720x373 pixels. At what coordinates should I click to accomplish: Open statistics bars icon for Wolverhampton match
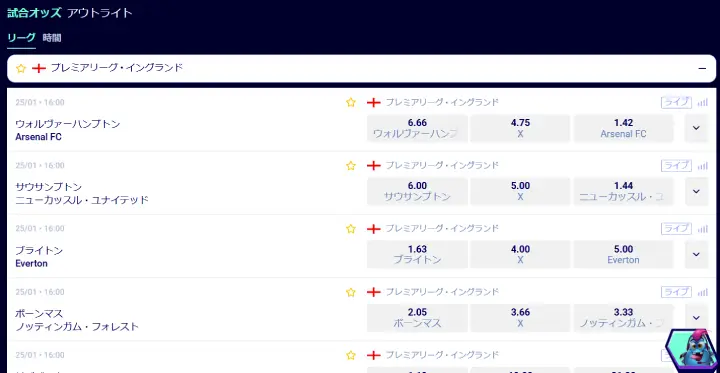(x=703, y=102)
